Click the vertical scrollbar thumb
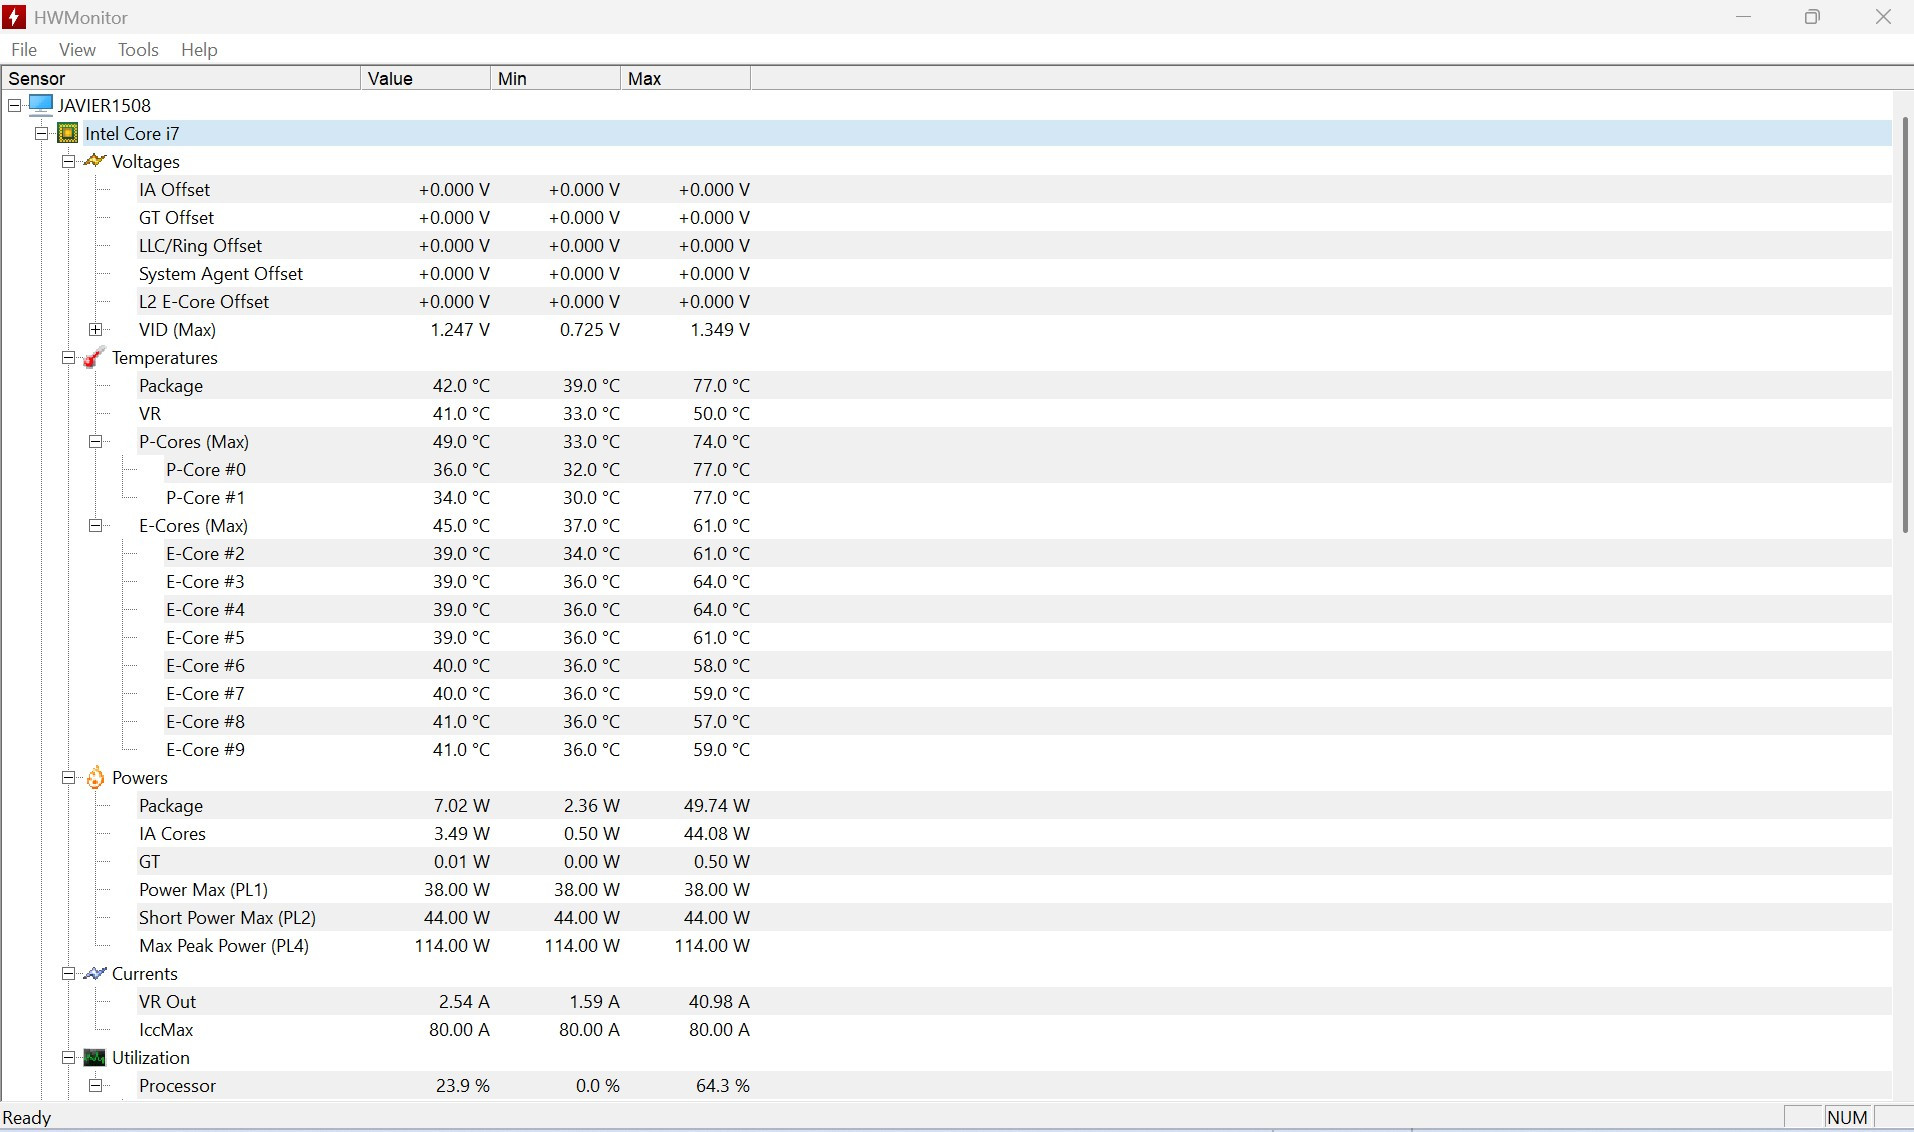Image resolution: width=1914 pixels, height=1132 pixels. 1905,325
